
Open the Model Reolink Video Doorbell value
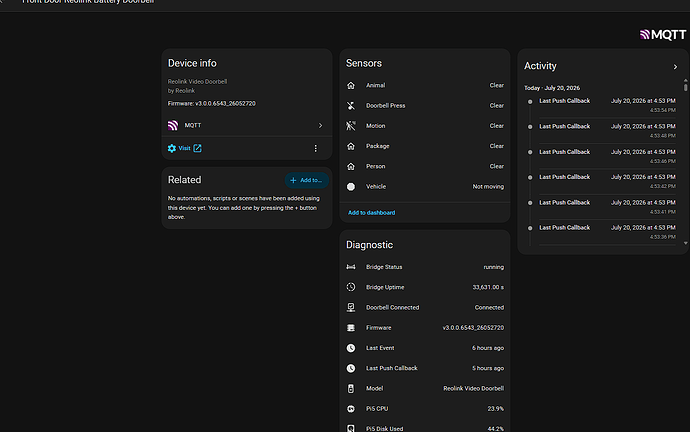(x=473, y=388)
